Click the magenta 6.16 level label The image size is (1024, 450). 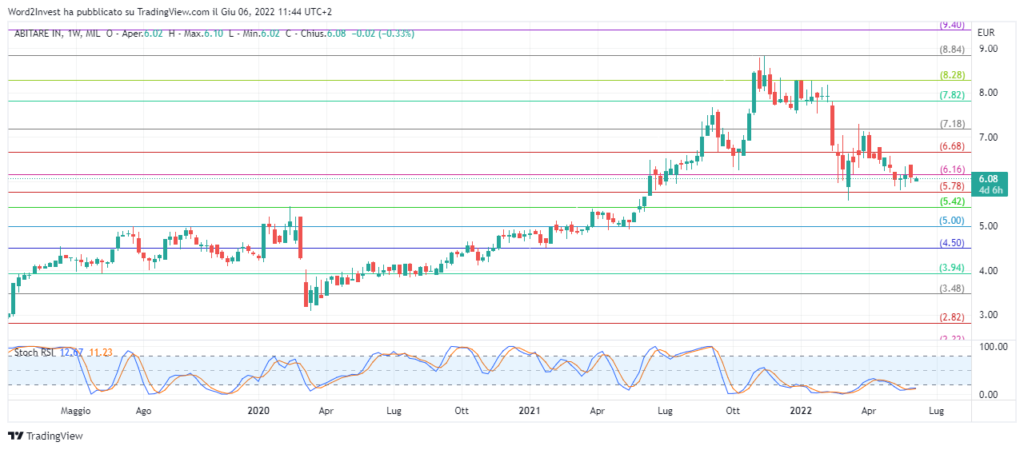[951, 169]
